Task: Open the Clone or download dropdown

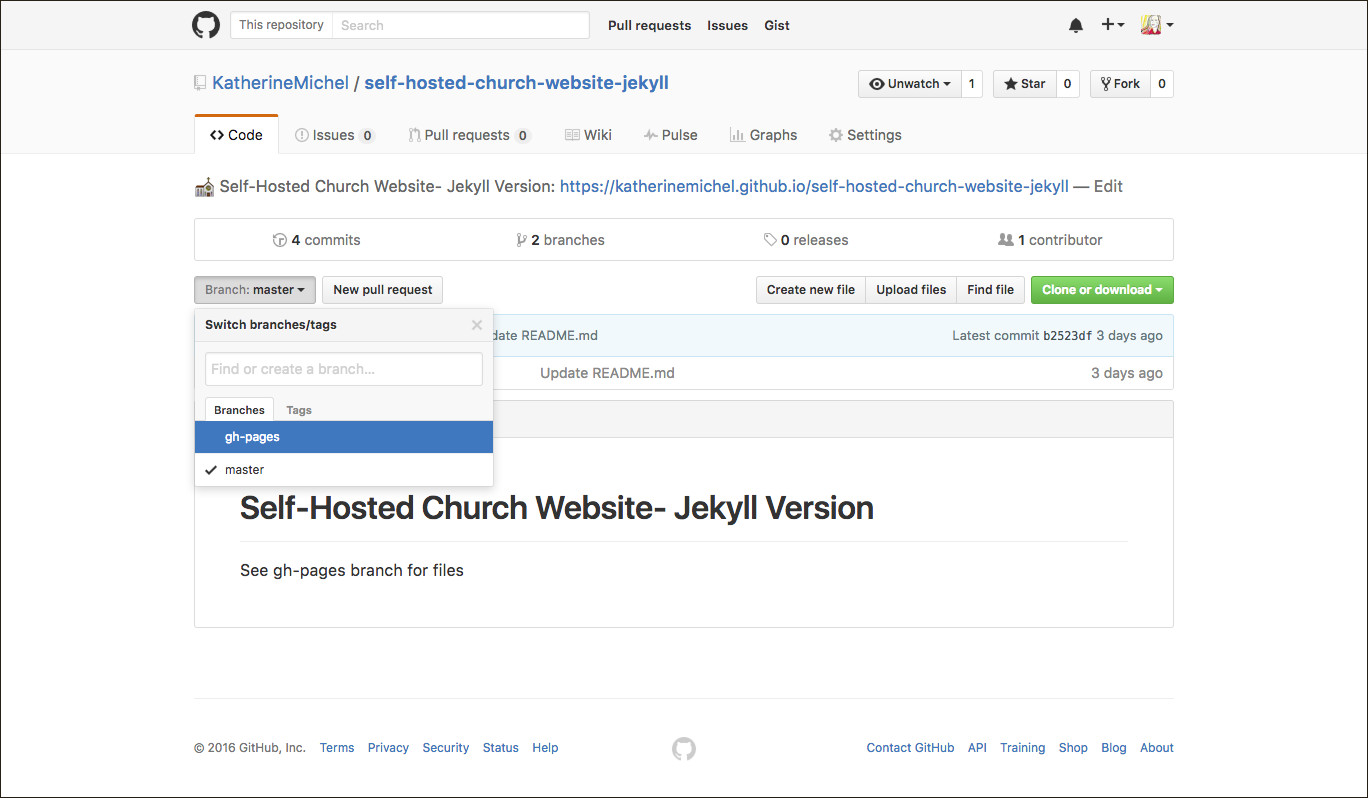Action: tap(1102, 290)
